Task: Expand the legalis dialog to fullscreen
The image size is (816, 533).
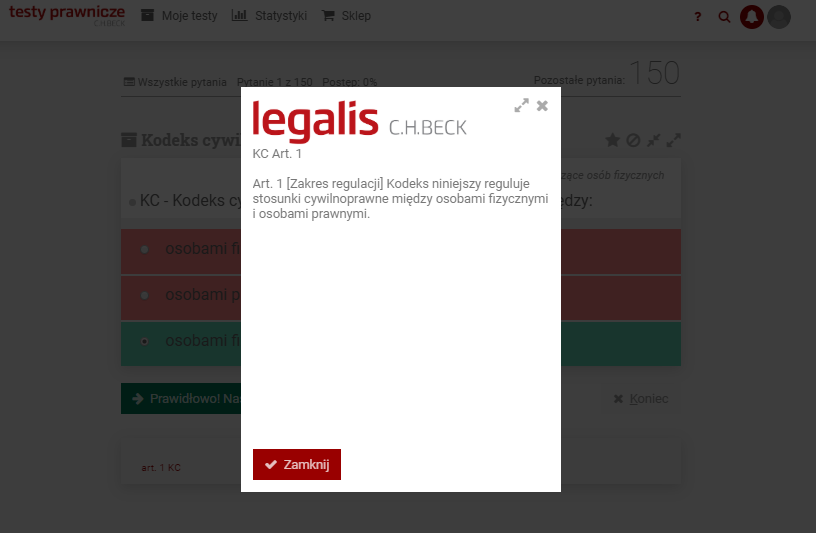Action: coord(521,106)
